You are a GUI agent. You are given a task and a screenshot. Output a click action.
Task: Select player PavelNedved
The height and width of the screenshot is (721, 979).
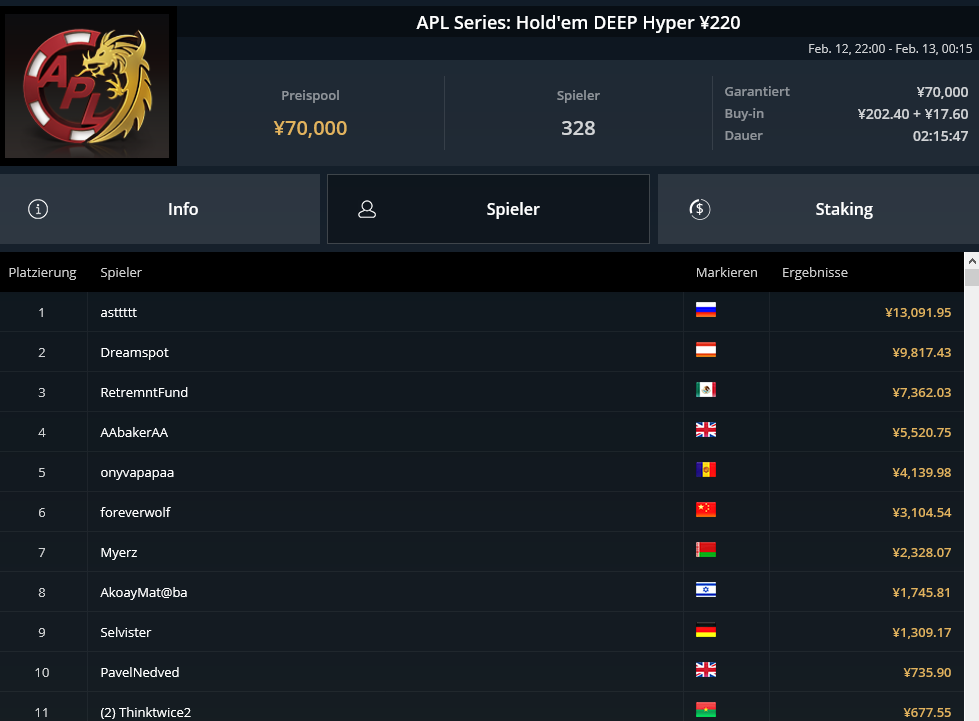coord(139,672)
